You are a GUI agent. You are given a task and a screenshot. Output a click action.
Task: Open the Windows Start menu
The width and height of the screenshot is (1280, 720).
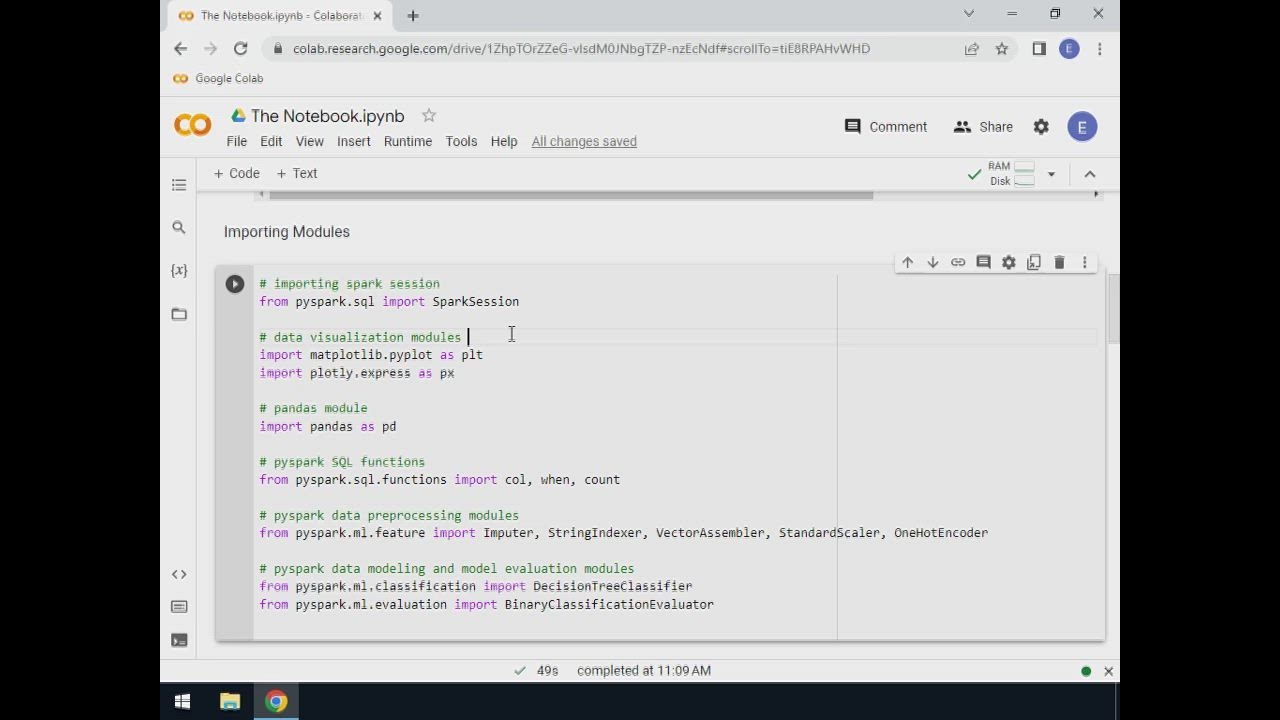(x=182, y=702)
